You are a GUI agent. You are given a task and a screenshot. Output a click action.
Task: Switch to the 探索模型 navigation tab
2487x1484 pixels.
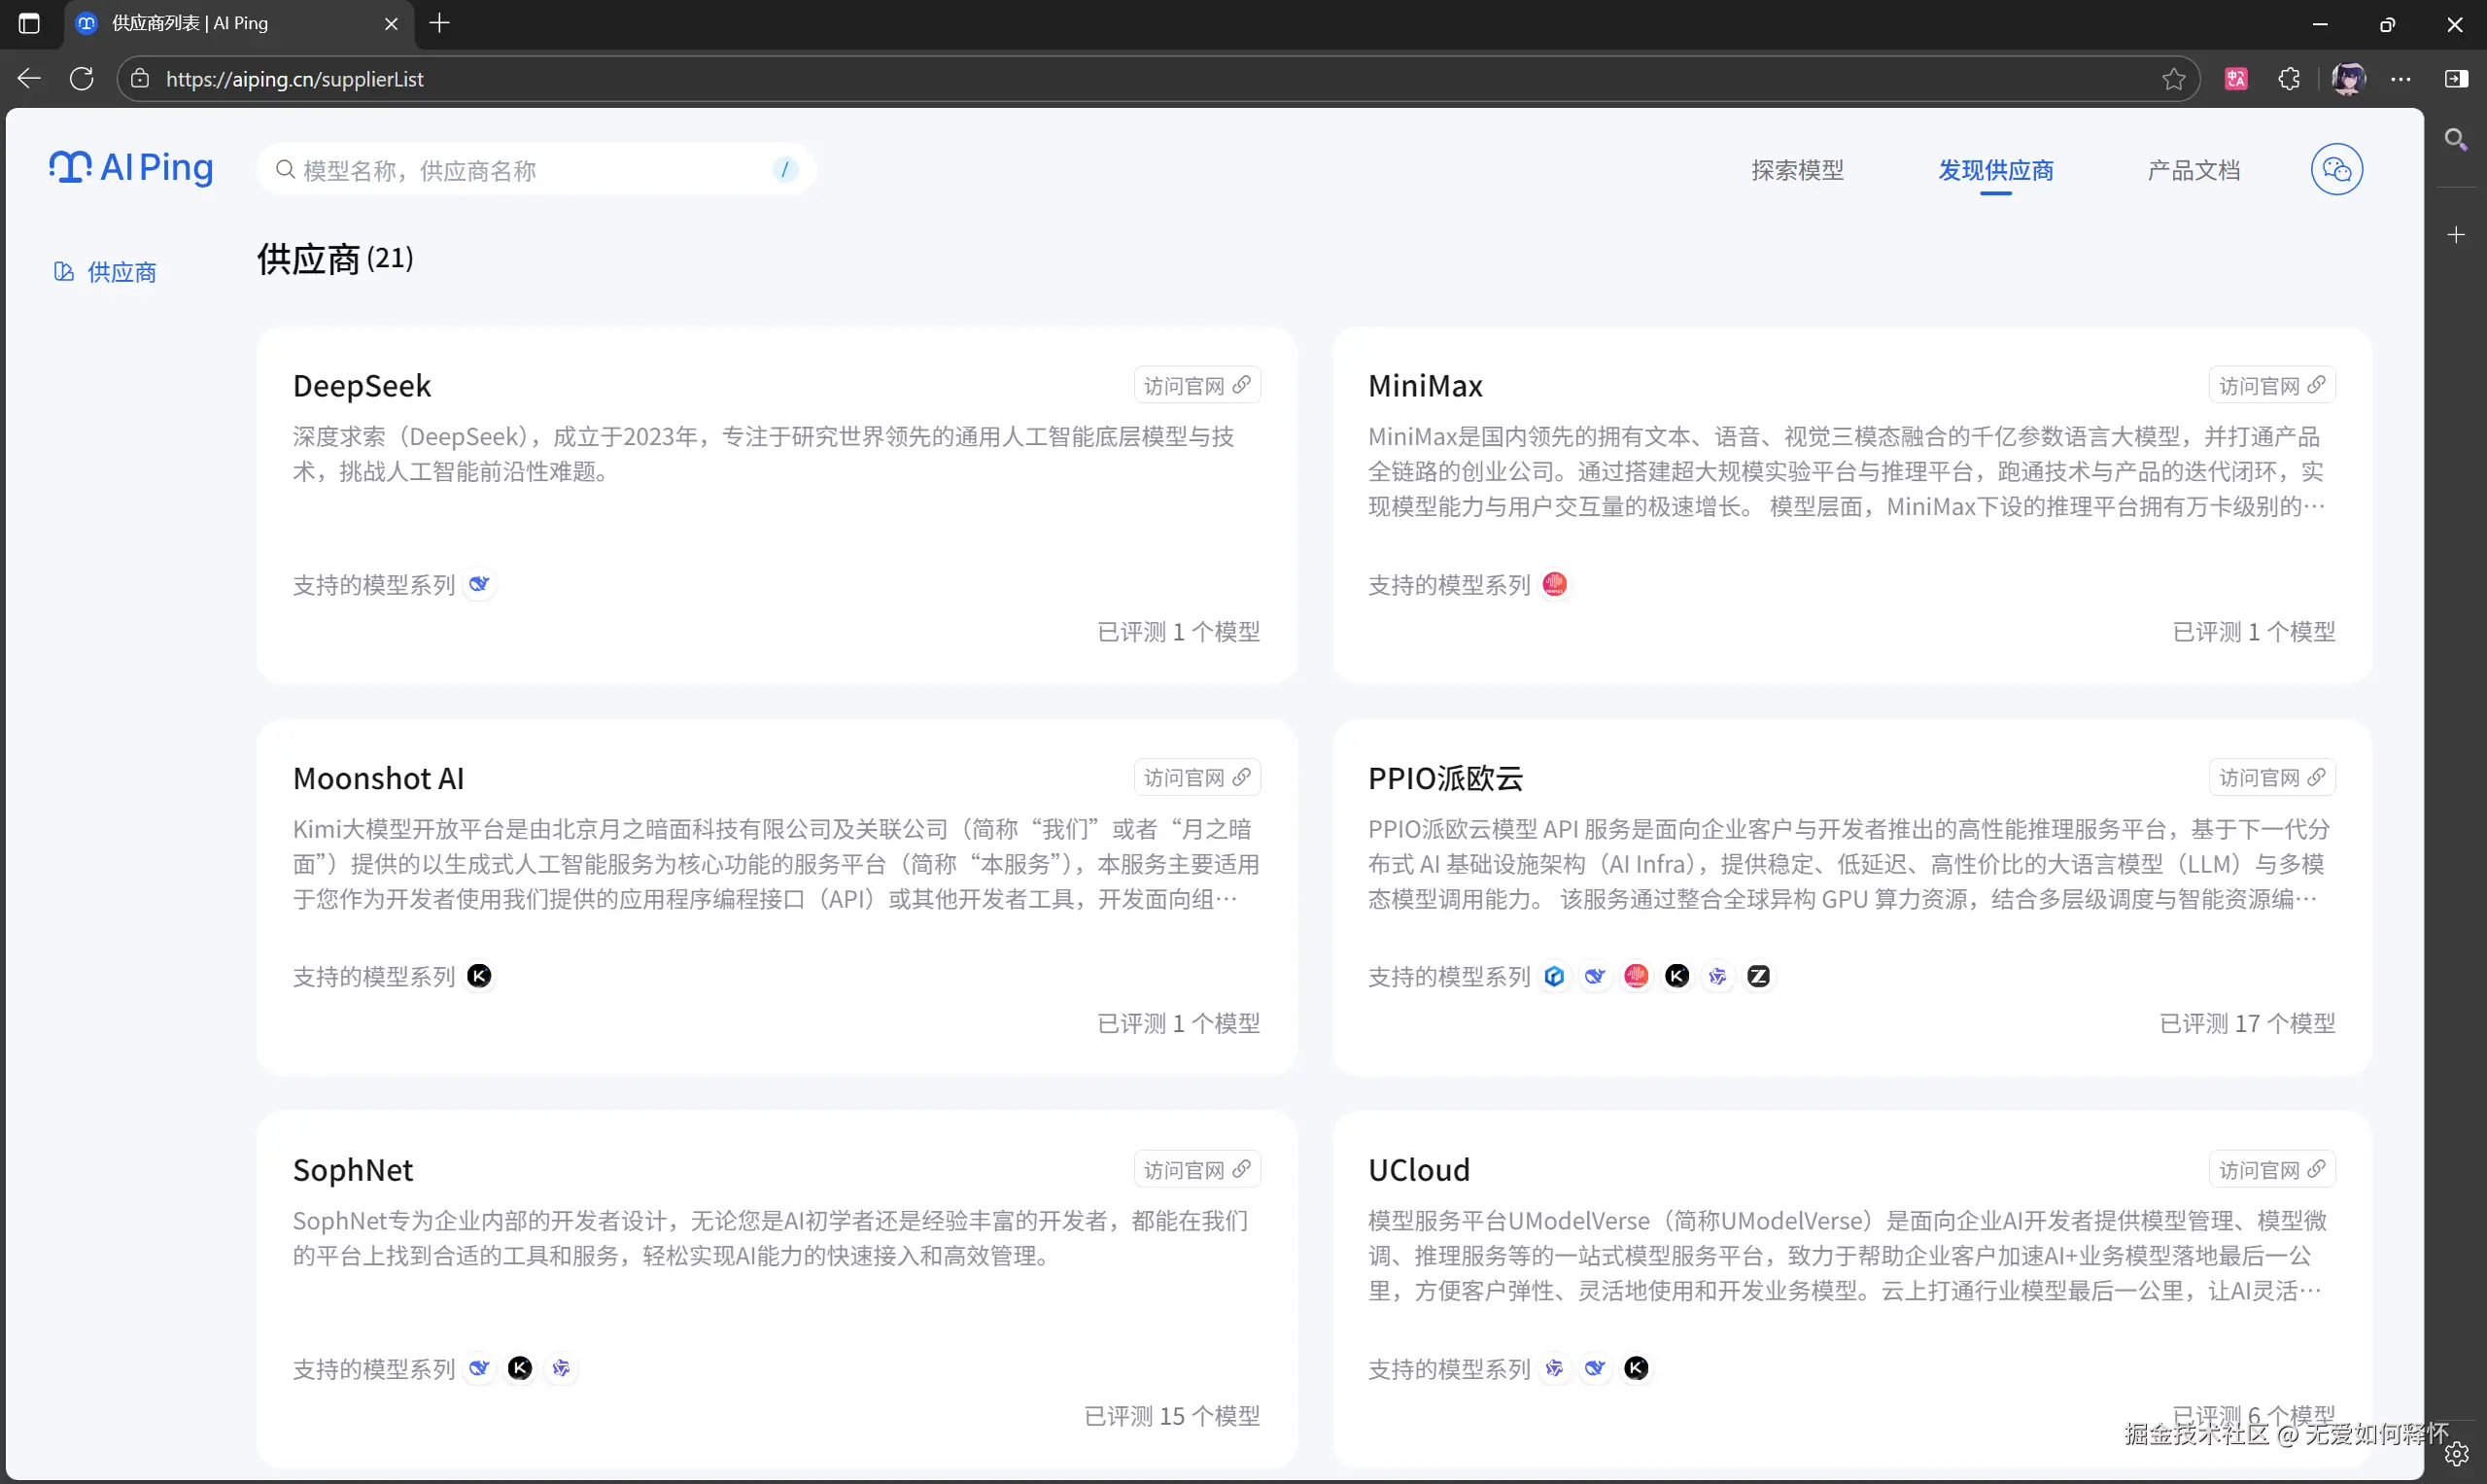1797,169
